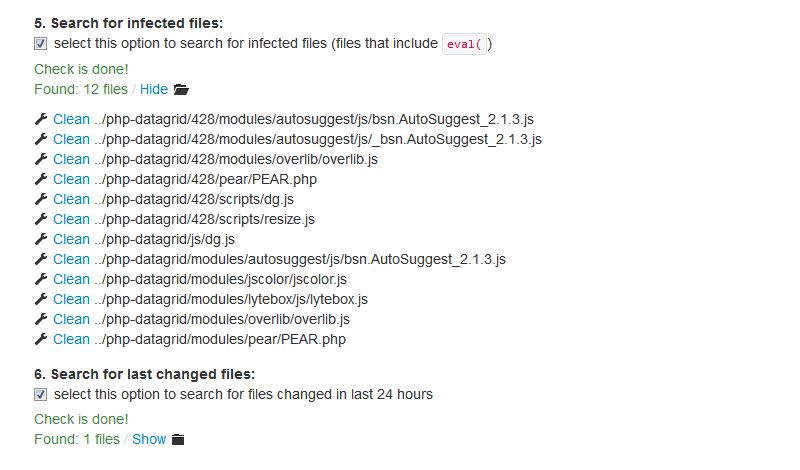Viewport: 800px width, 470px height.
Task: Uncheck the last 24 hours changed files option
Action: click(x=41, y=394)
